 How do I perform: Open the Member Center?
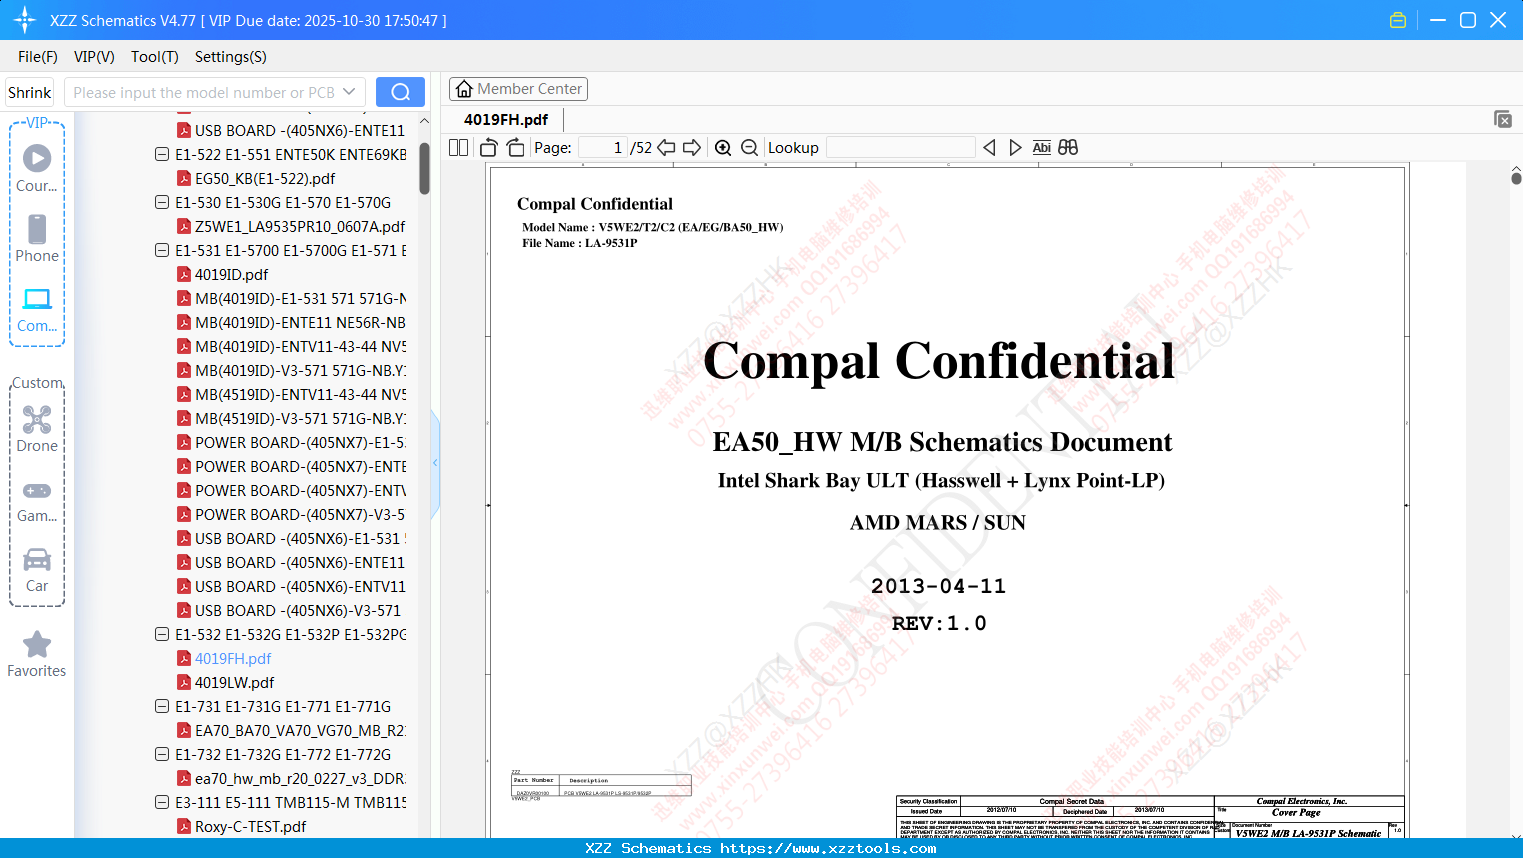tap(518, 89)
